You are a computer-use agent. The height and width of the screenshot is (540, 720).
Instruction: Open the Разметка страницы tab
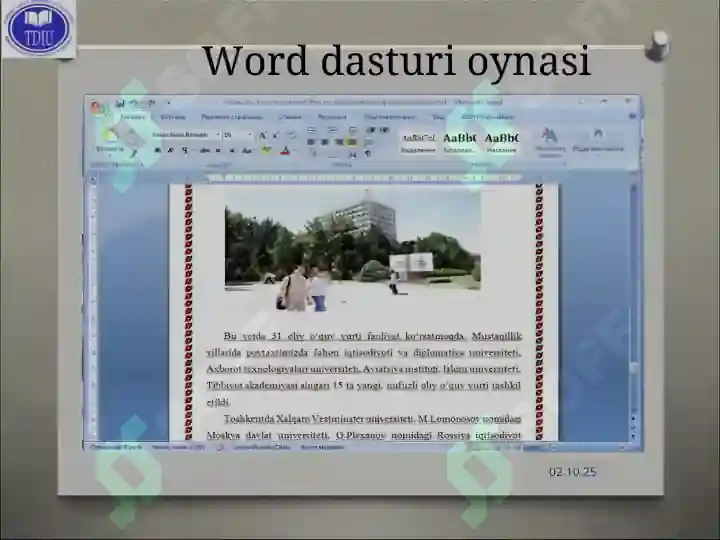232,117
